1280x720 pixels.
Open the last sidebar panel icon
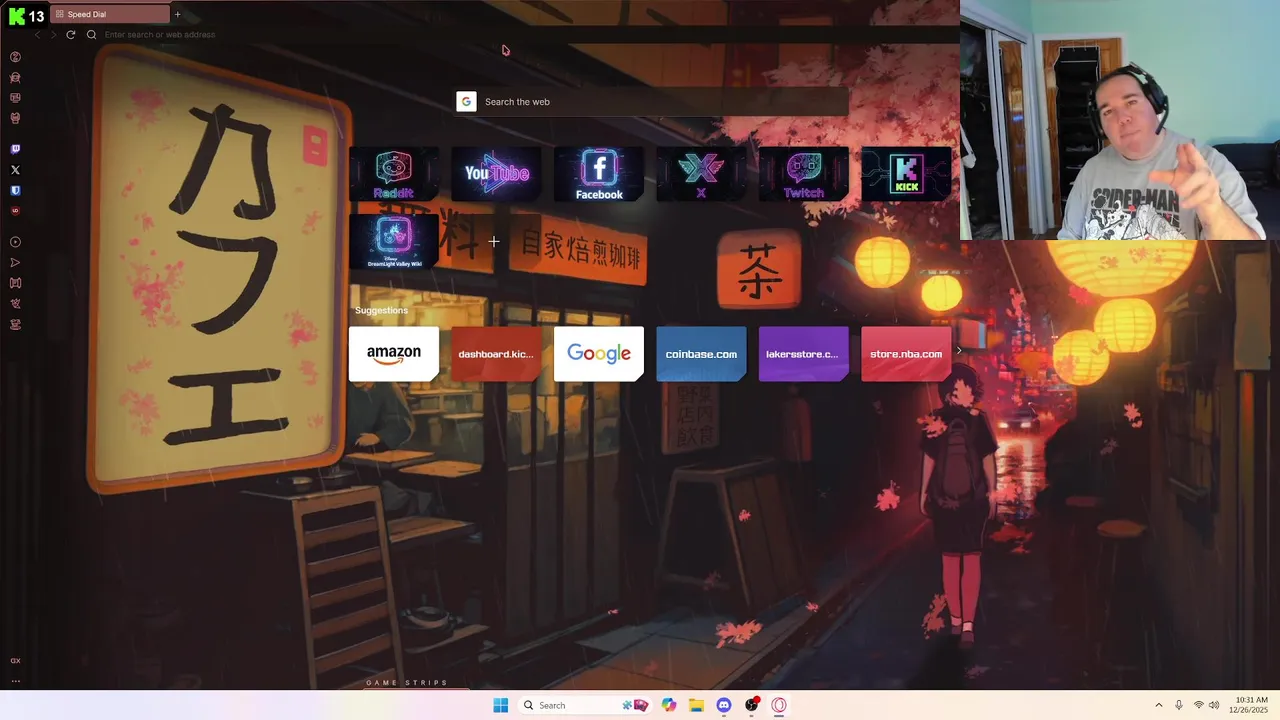[15, 324]
